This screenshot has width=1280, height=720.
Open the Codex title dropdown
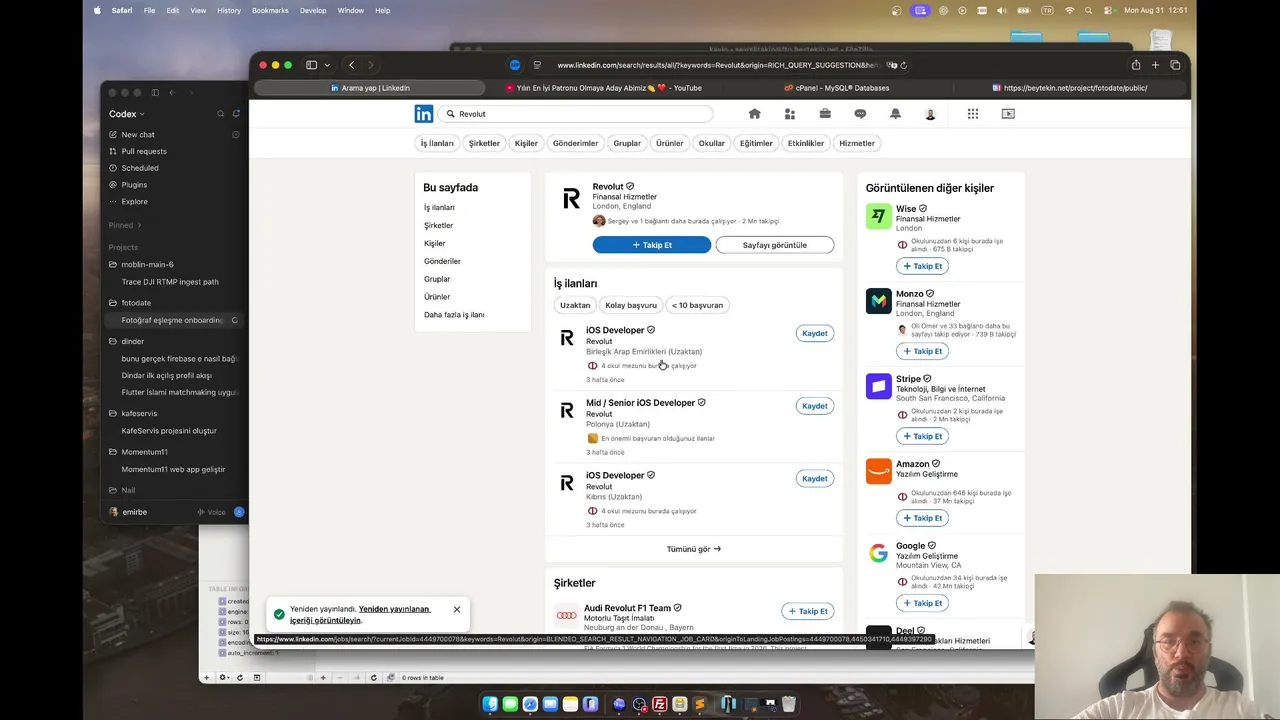(127, 114)
